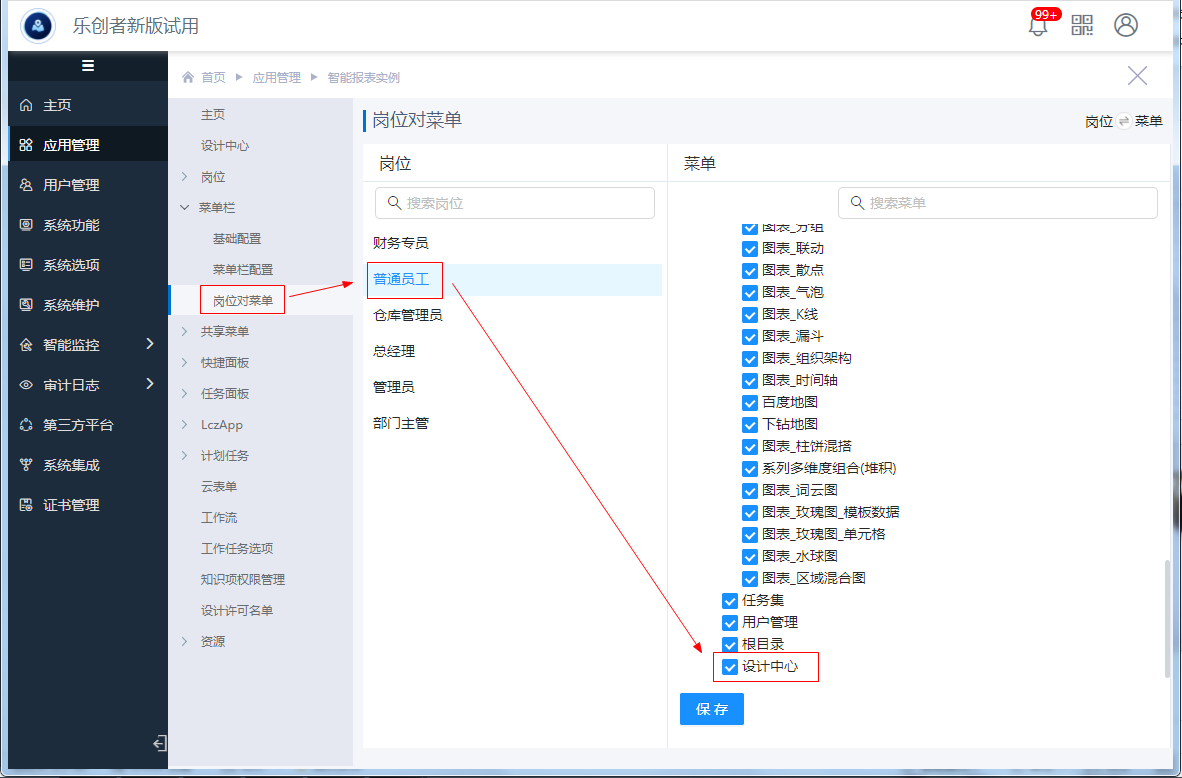Select 系统选项 in the sidebar
The image size is (1182, 778).
pos(70,265)
